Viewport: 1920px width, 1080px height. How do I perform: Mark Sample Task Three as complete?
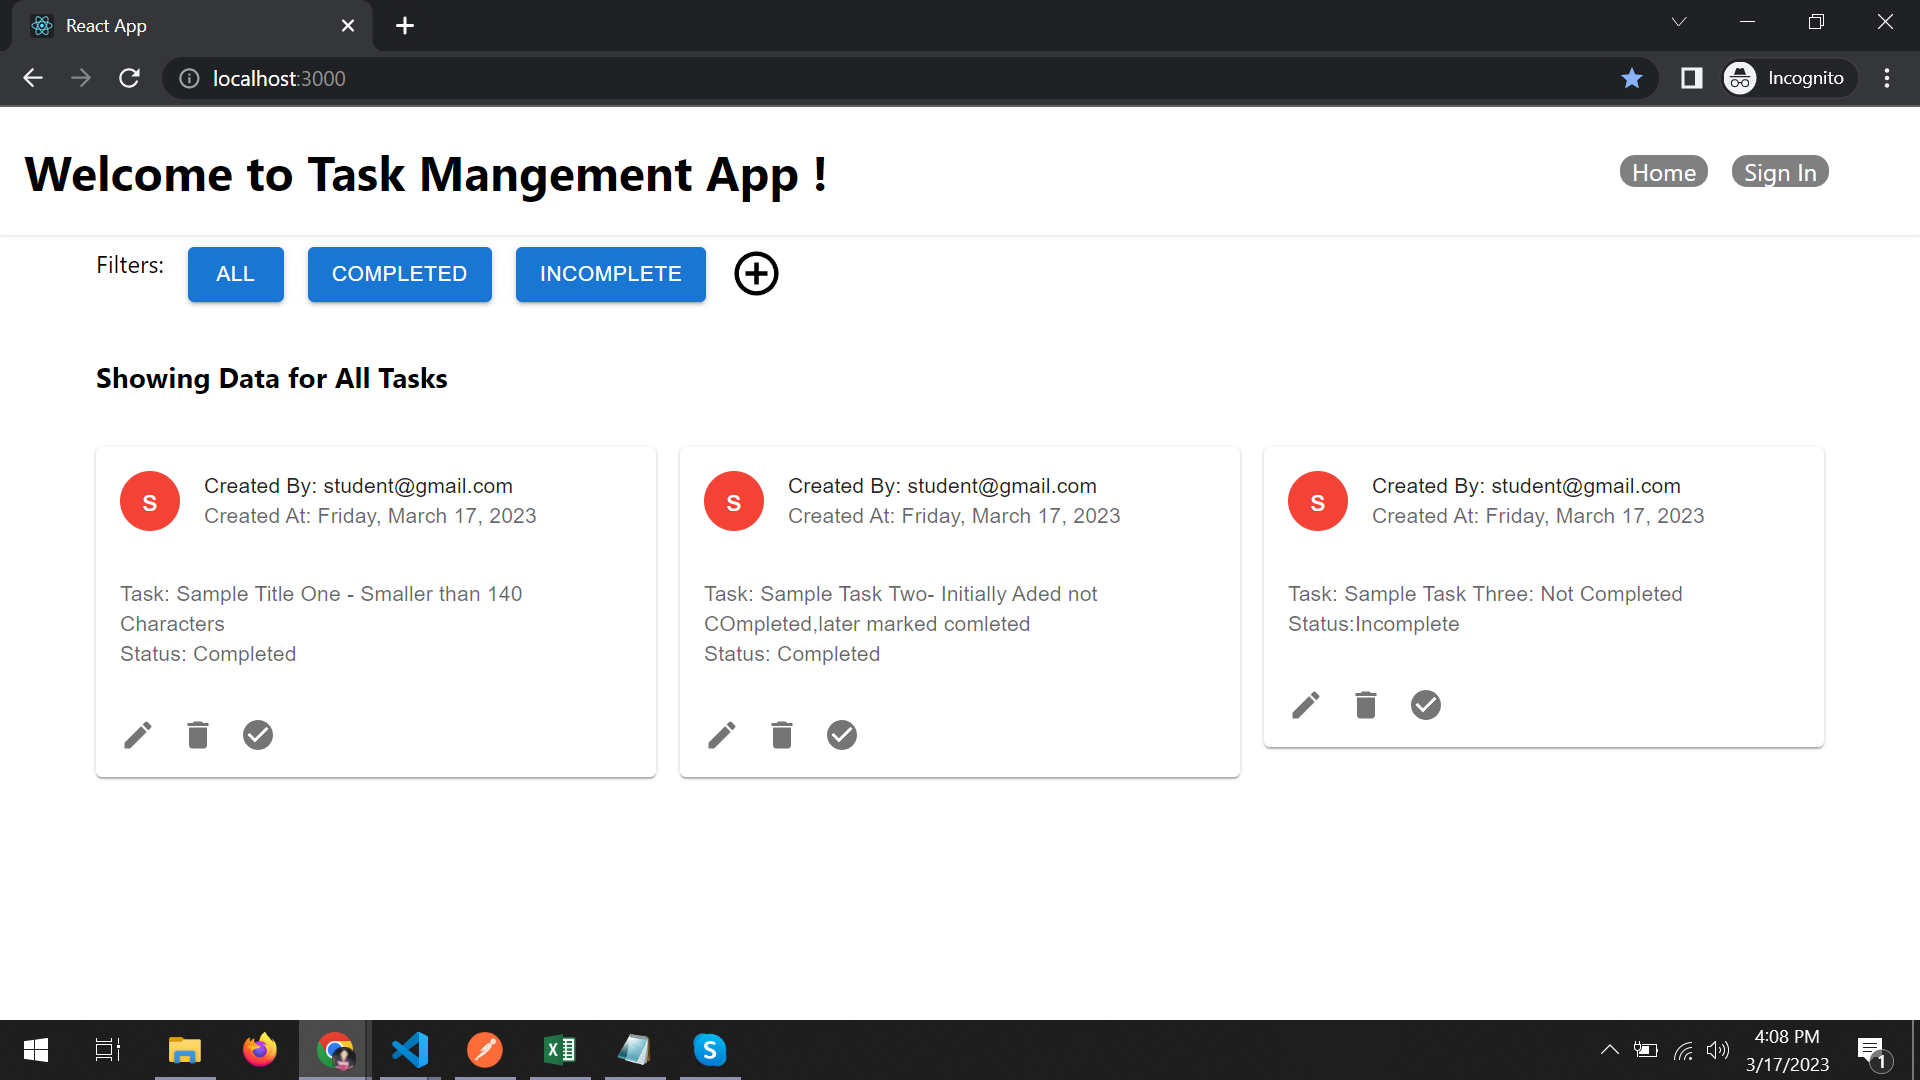tap(1425, 705)
